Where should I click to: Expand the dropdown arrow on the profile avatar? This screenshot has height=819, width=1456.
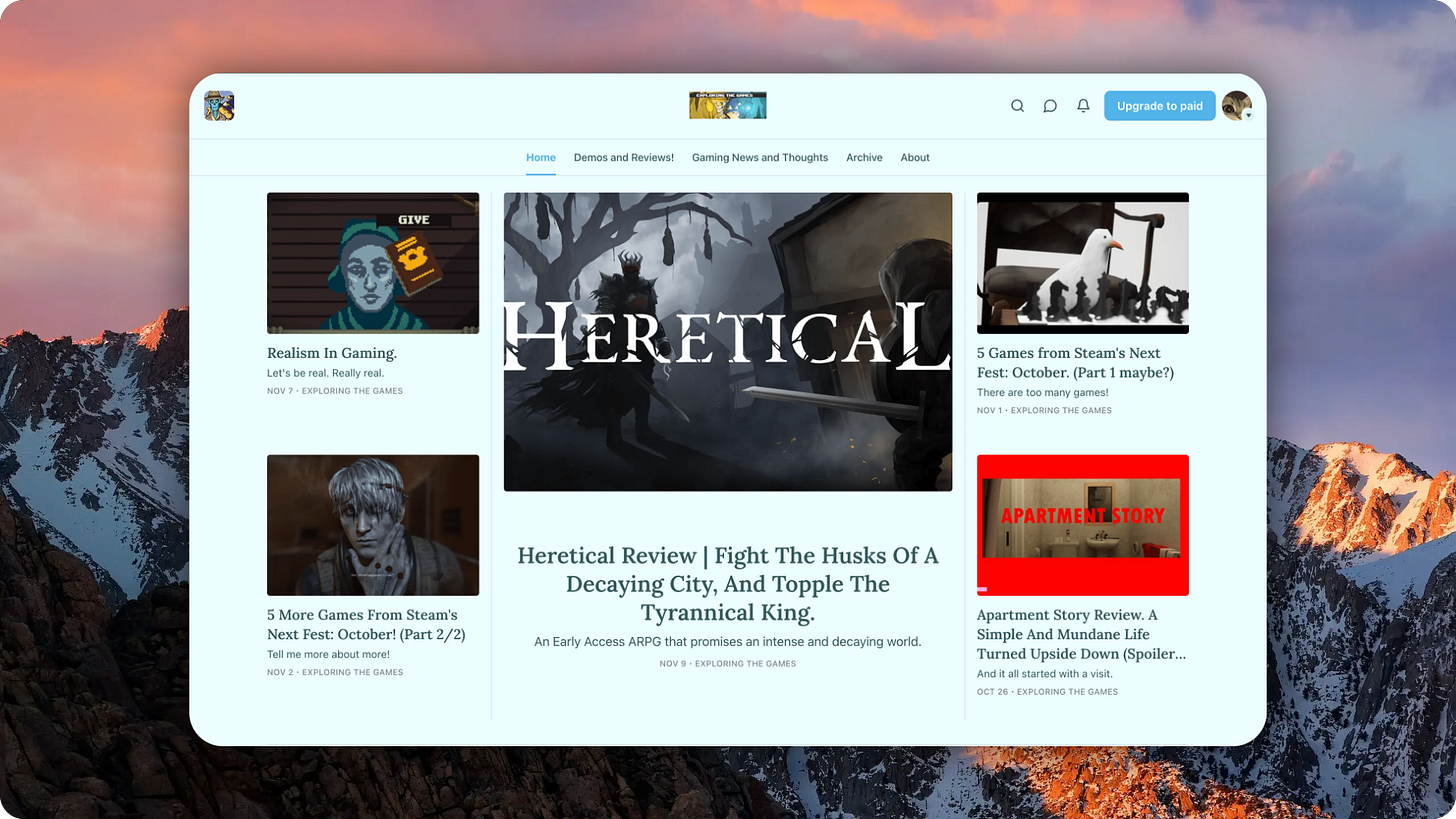[x=1248, y=115]
